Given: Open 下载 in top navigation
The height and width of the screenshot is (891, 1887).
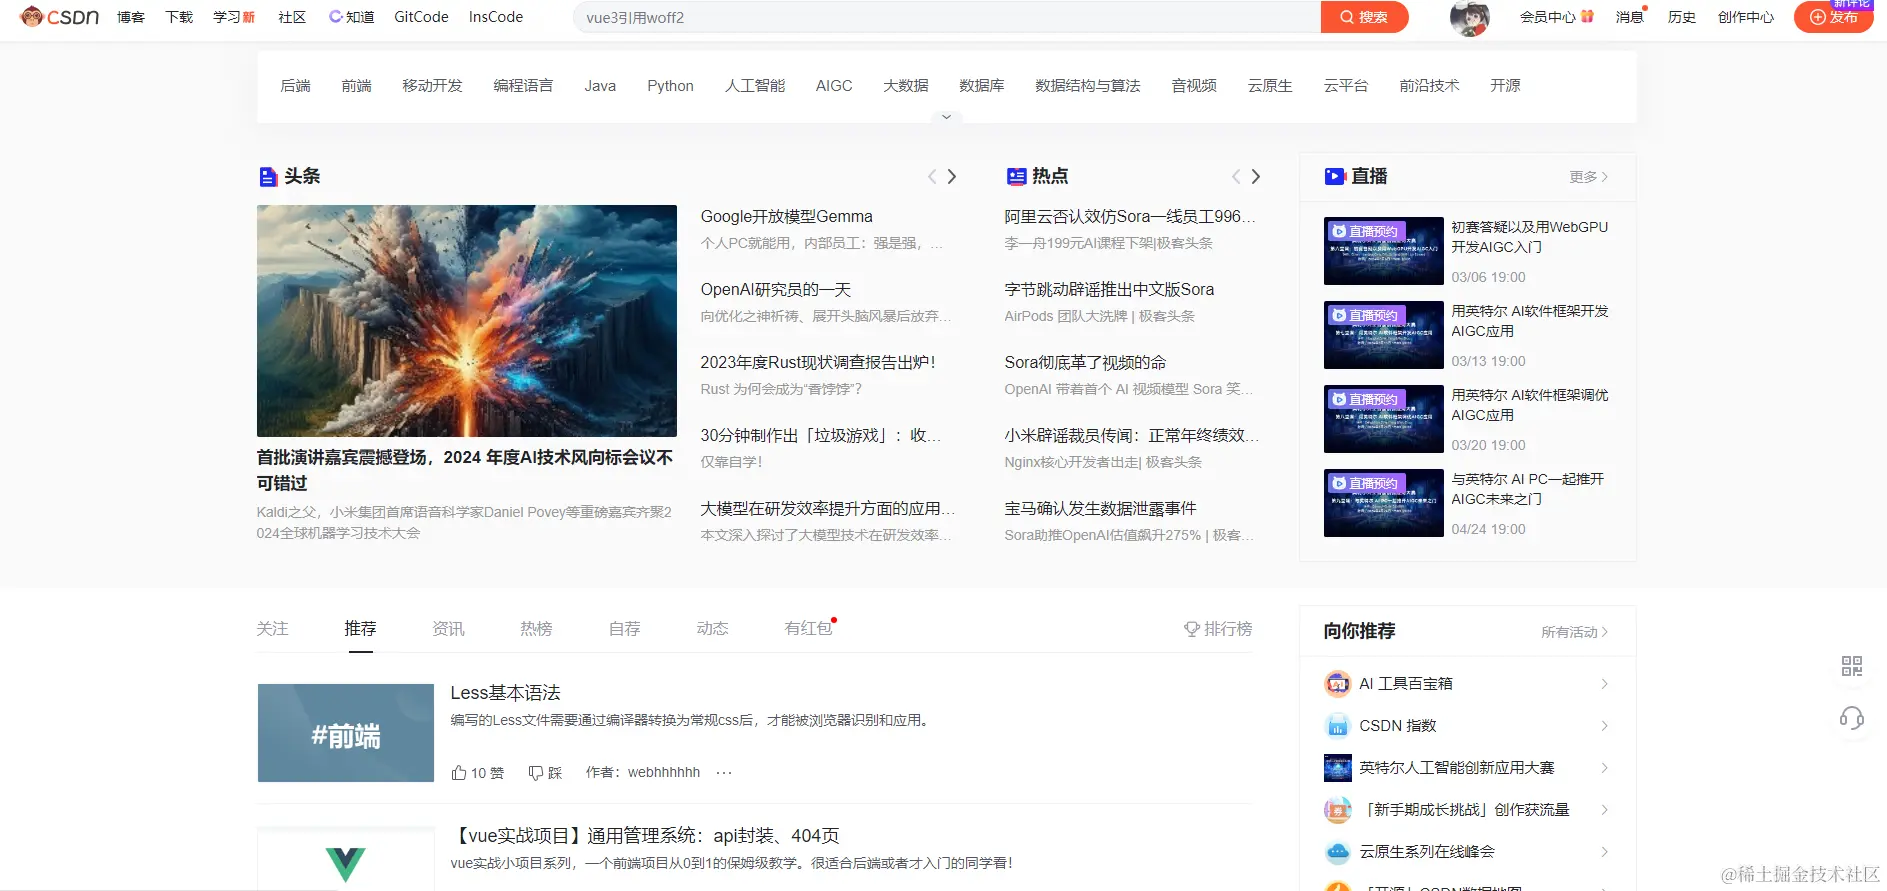Looking at the screenshot, I should (x=179, y=17).
